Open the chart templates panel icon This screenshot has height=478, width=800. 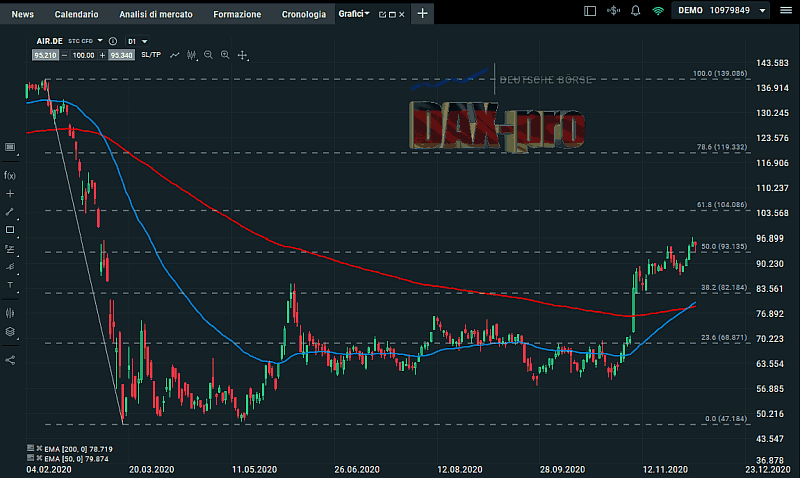pyautogui.click(x=10, y=147)
